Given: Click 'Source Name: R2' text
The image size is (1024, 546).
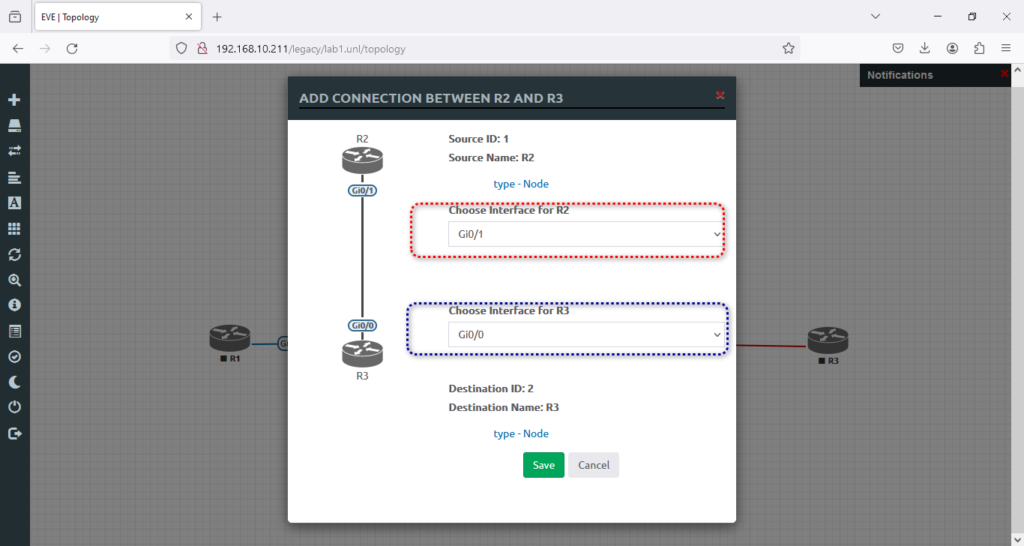Looking at the screenshot, I should pyautogui.click(x=491, y=157).
